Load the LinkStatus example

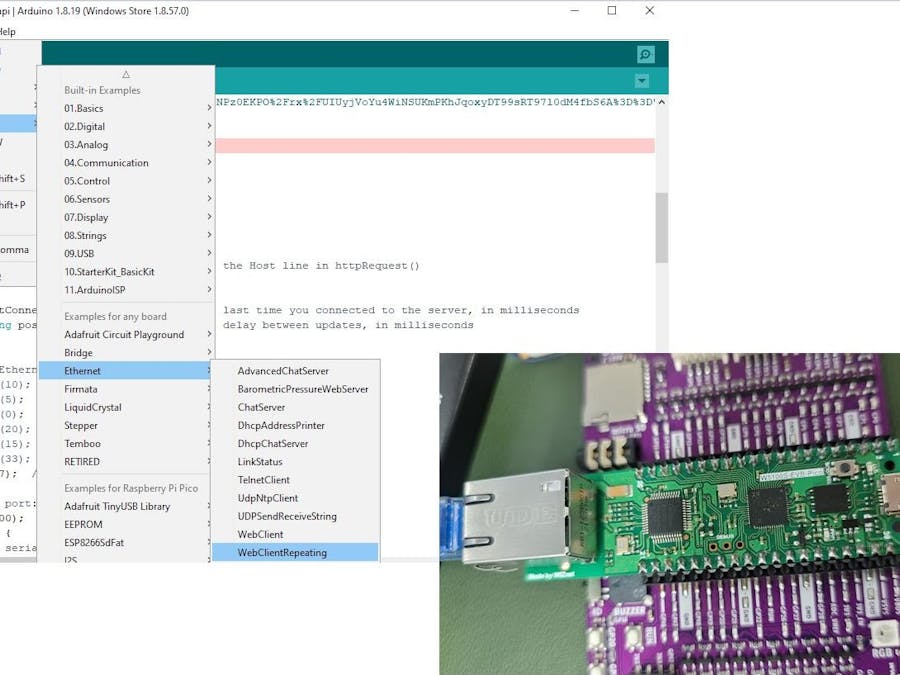coord(296,461)
